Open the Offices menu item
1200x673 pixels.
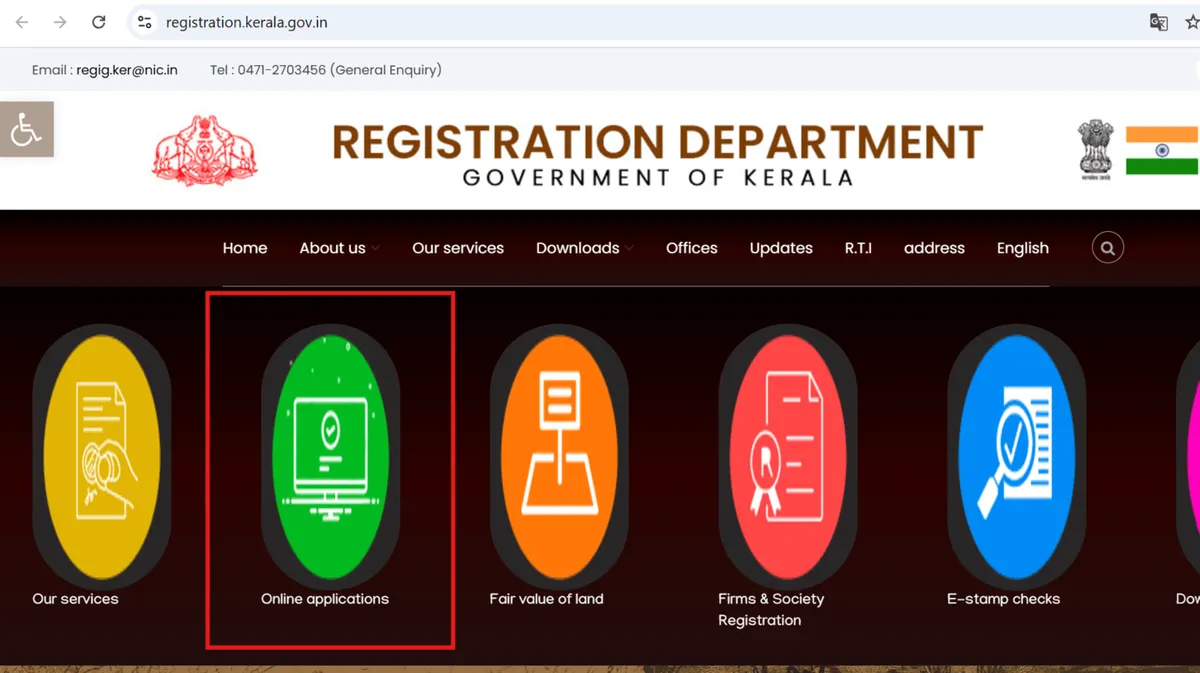(x=691, y=248)
